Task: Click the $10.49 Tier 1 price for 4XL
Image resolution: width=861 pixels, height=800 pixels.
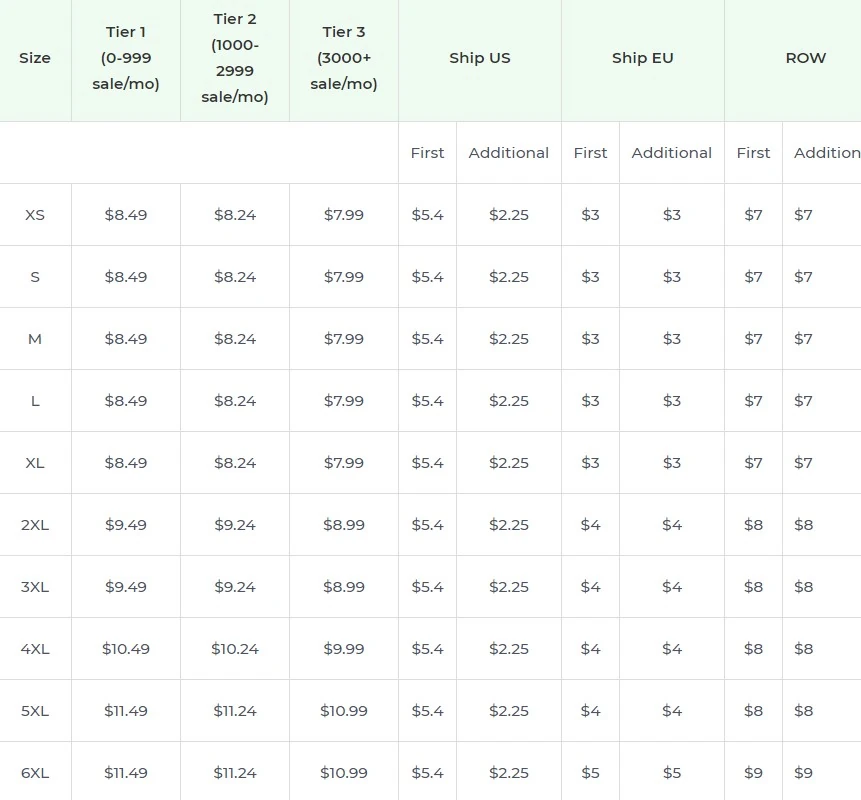Action: tap(125, 648)
